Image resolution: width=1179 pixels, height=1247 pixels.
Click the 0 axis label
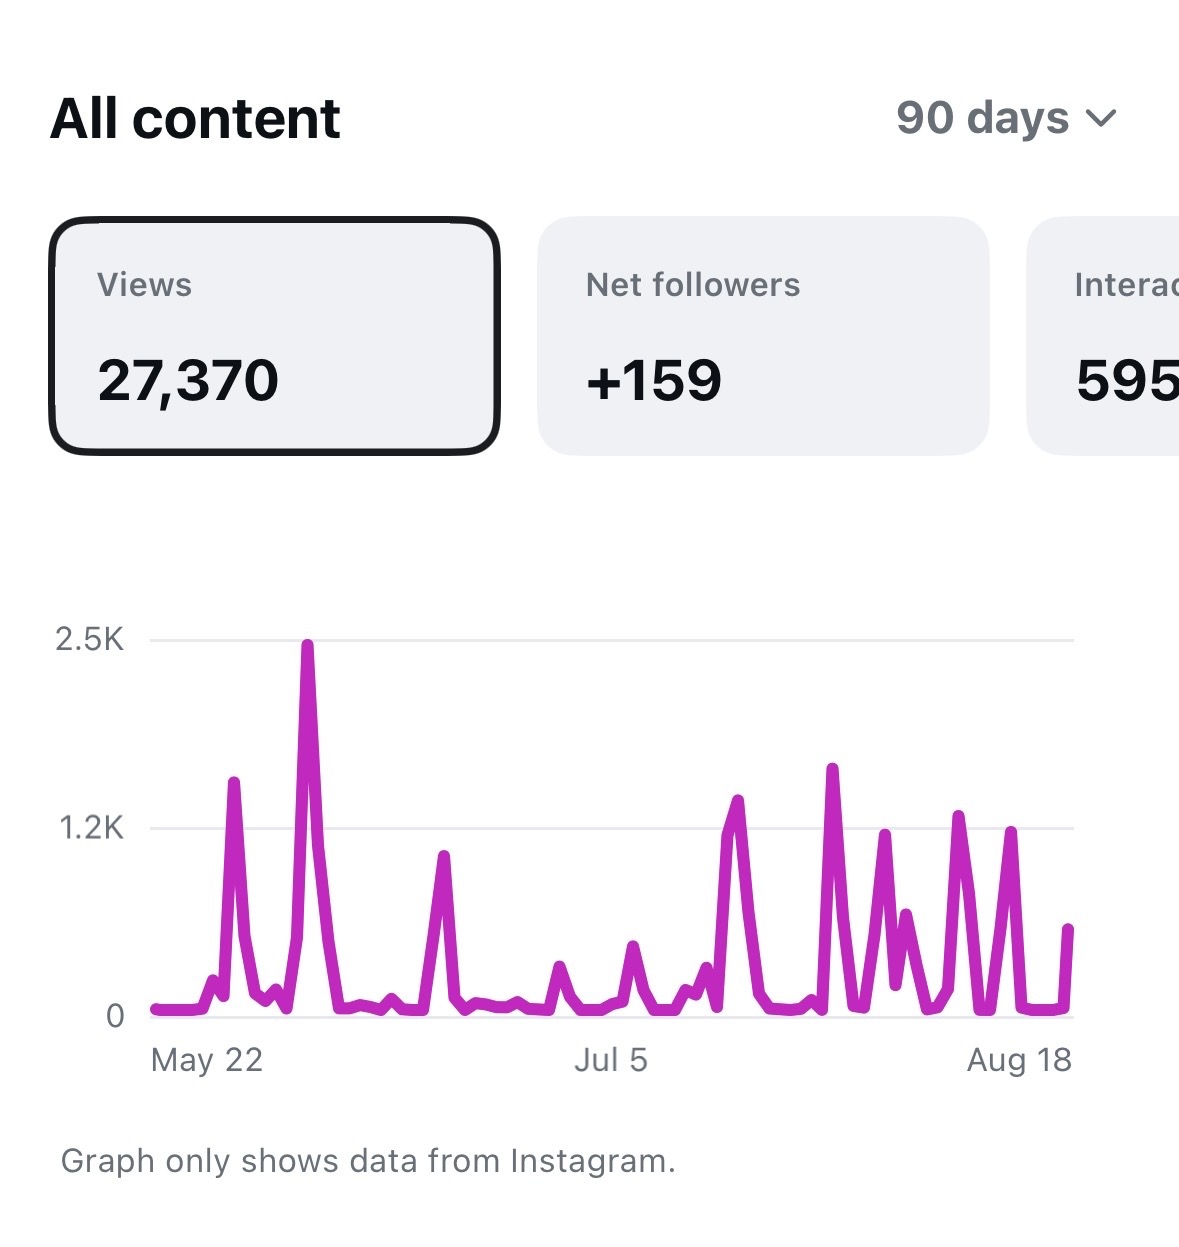click(115, 1017)
